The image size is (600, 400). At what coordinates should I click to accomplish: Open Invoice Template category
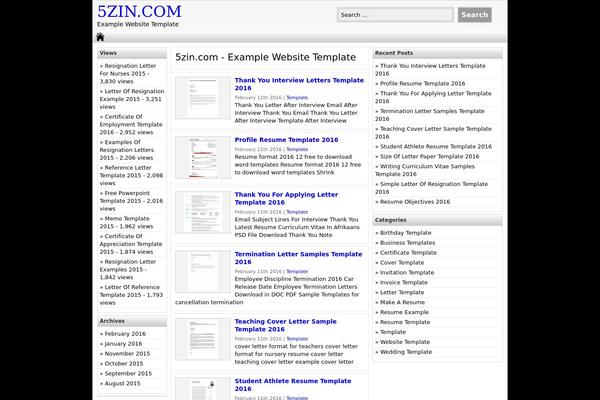point(404,282)
